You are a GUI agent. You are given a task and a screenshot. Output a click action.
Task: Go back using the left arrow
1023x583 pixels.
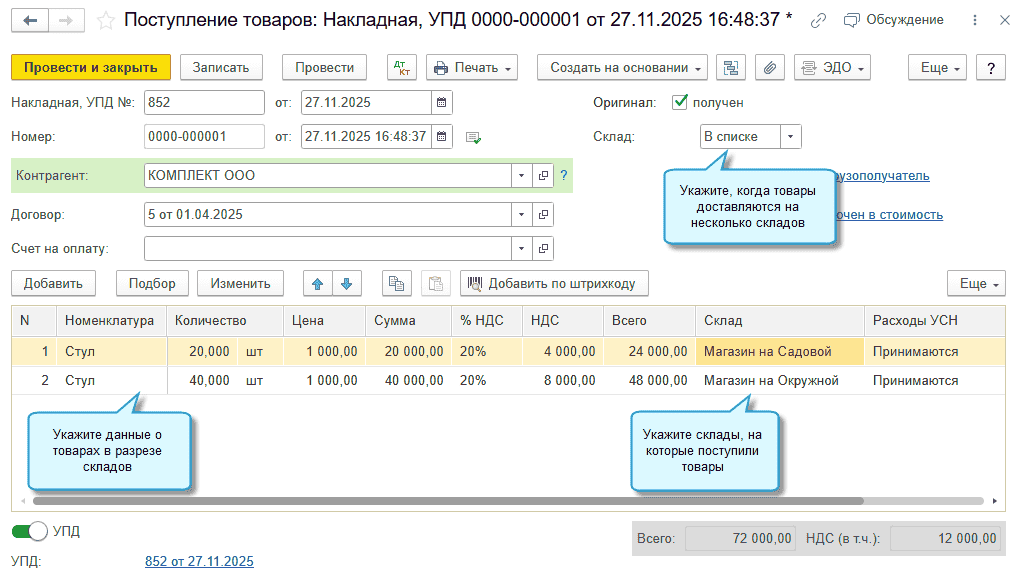pos(31,20)
